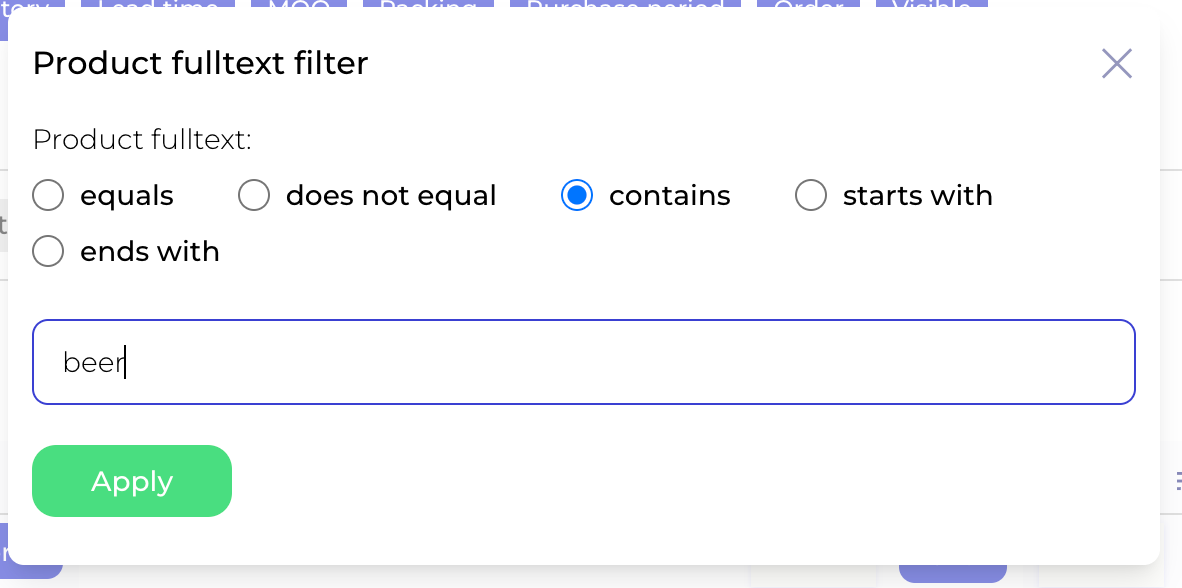Click the purple button beside the white button
1182x588 pixels.
pyautogui.click(x=952, y=575)
